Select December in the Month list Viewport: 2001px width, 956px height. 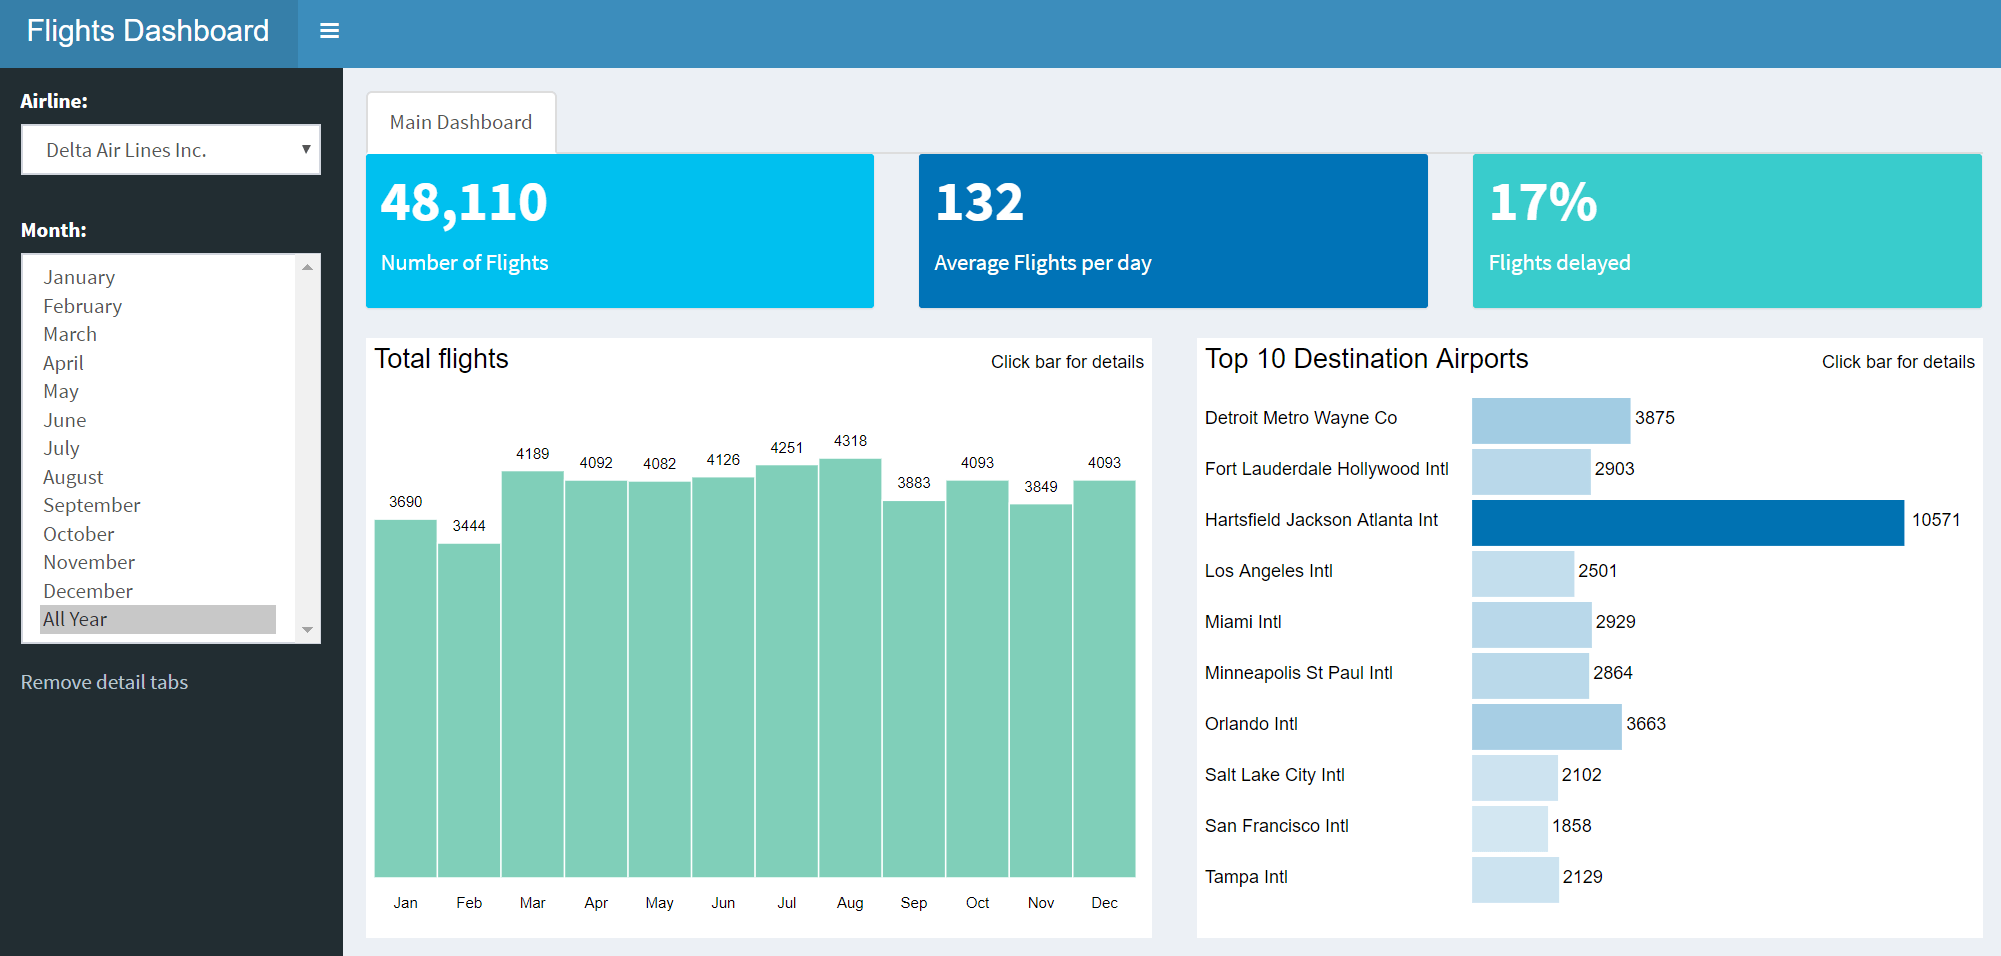click(x=87, y=591)
